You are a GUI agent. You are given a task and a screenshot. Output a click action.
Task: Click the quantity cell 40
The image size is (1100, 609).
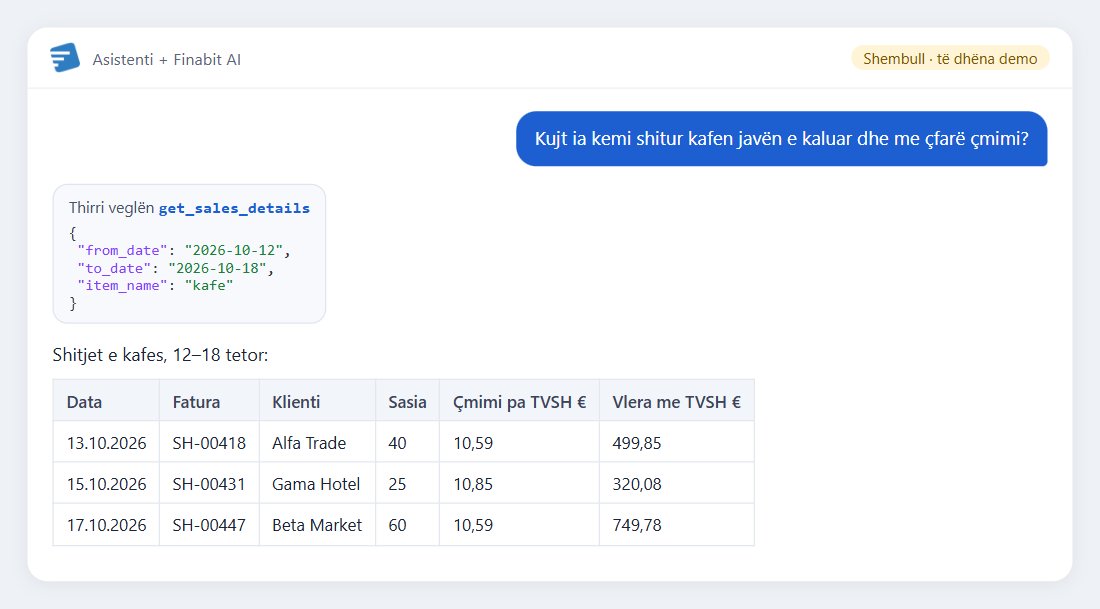tap(408, 443)
